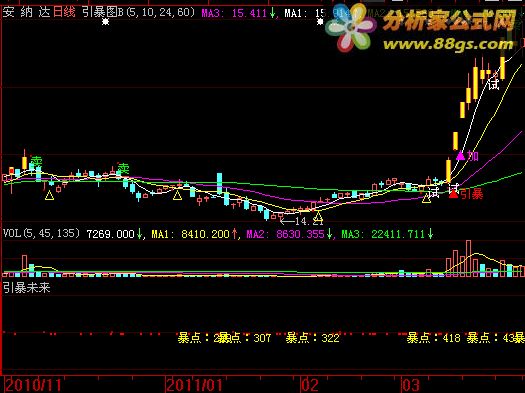Click the yellow triangle under the 14.21 low
The height and width of the screenshot is (393, 525).
click(x=318, y=217)
